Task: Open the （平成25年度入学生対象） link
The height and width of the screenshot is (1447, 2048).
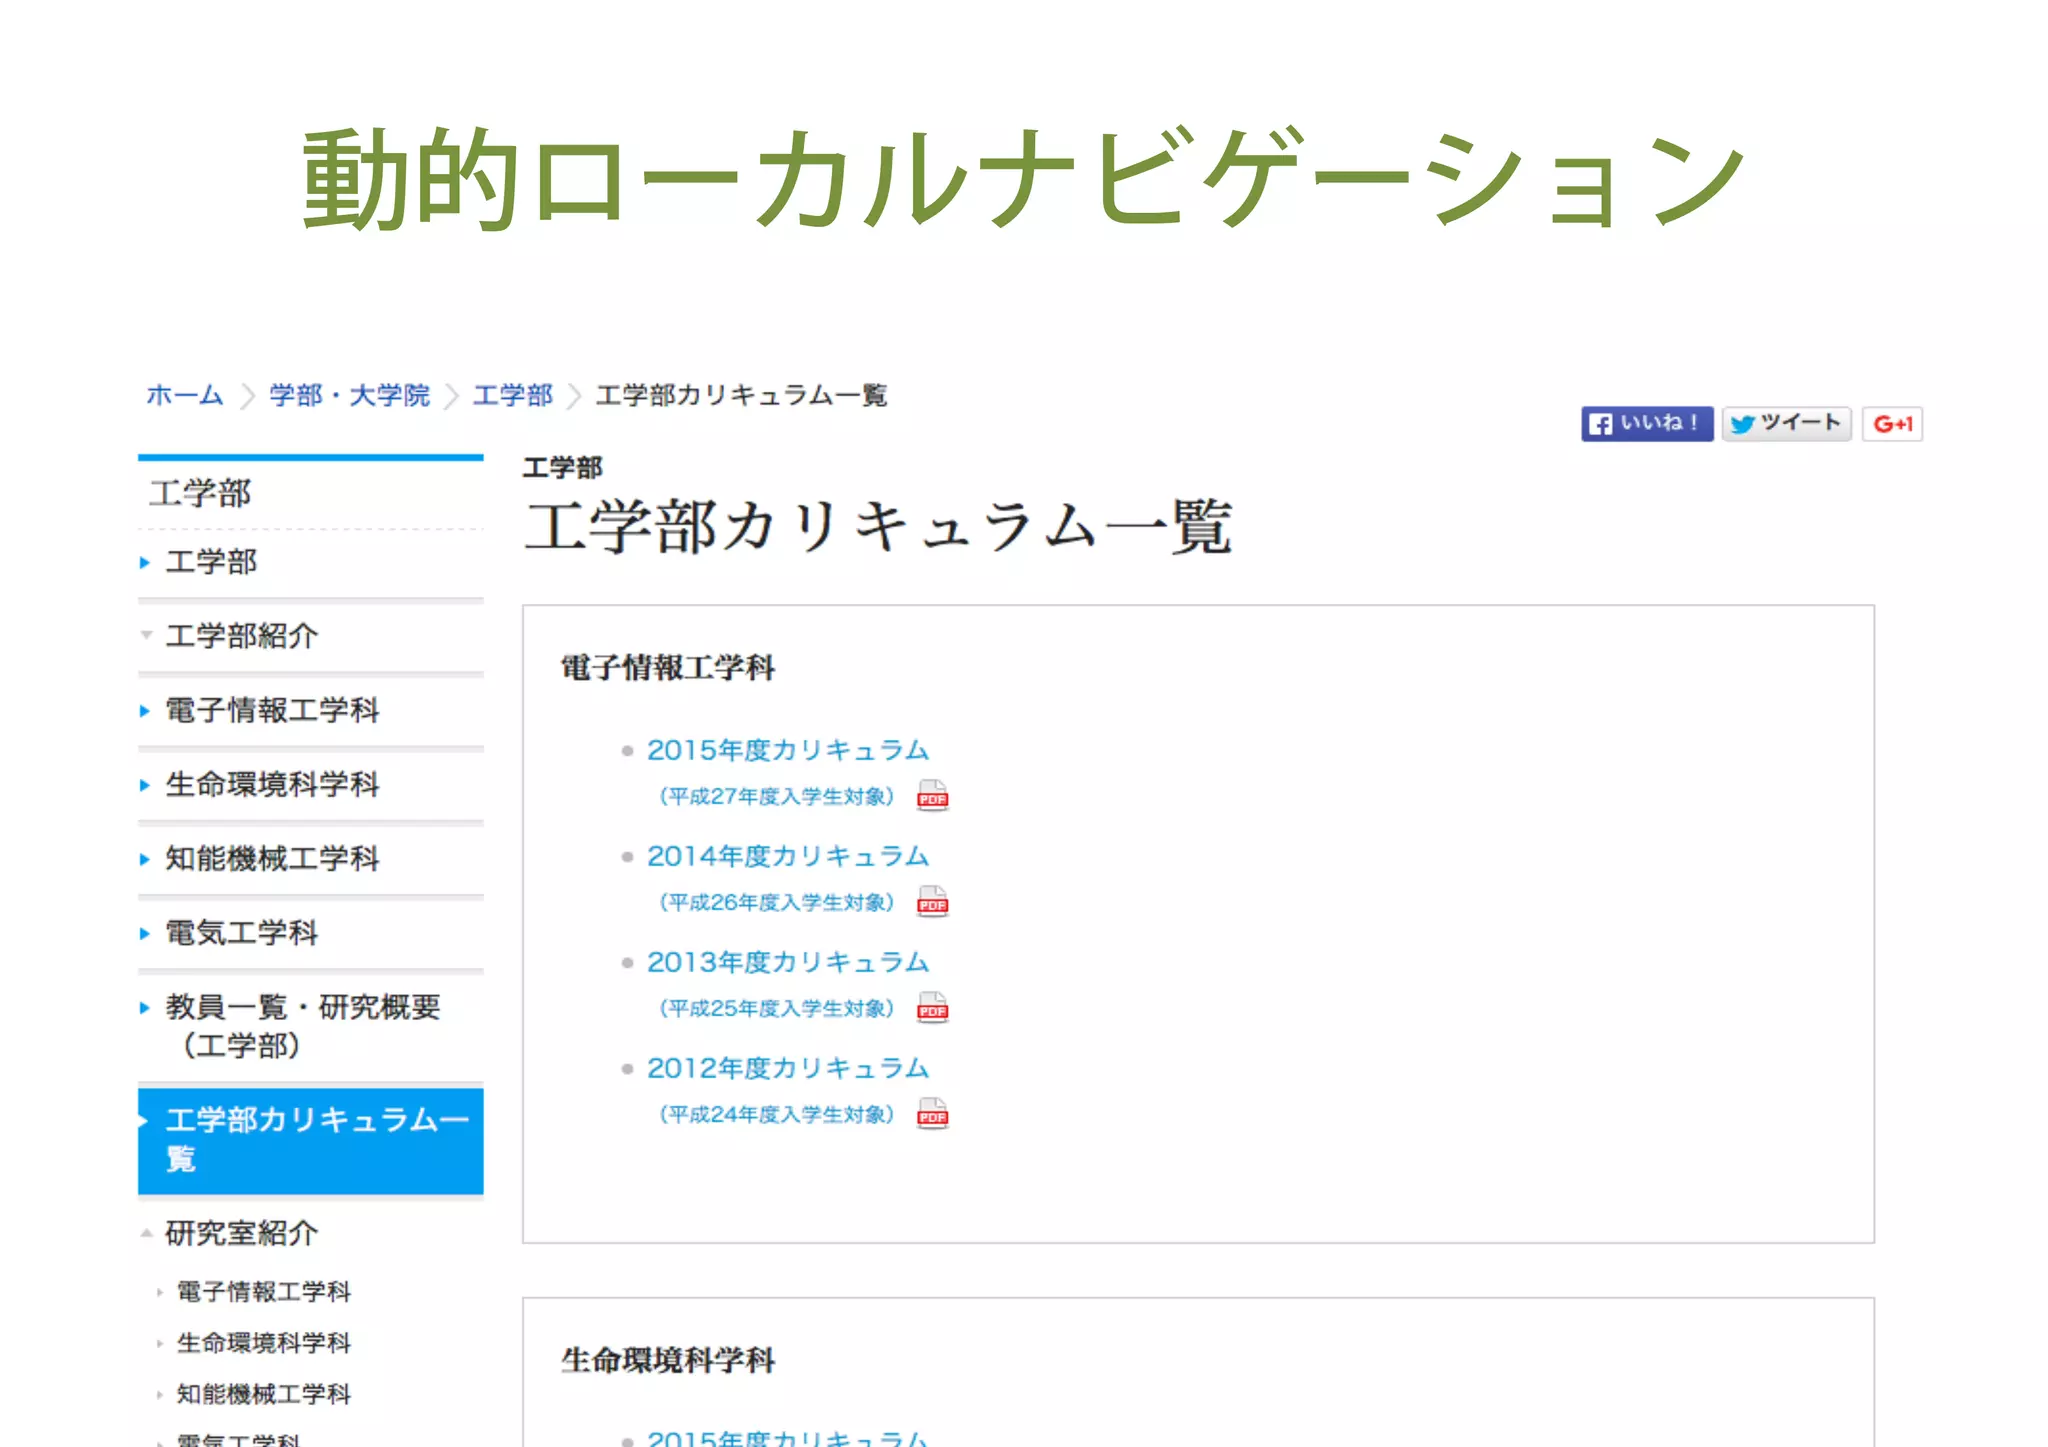Action: tap(776, 1008)
